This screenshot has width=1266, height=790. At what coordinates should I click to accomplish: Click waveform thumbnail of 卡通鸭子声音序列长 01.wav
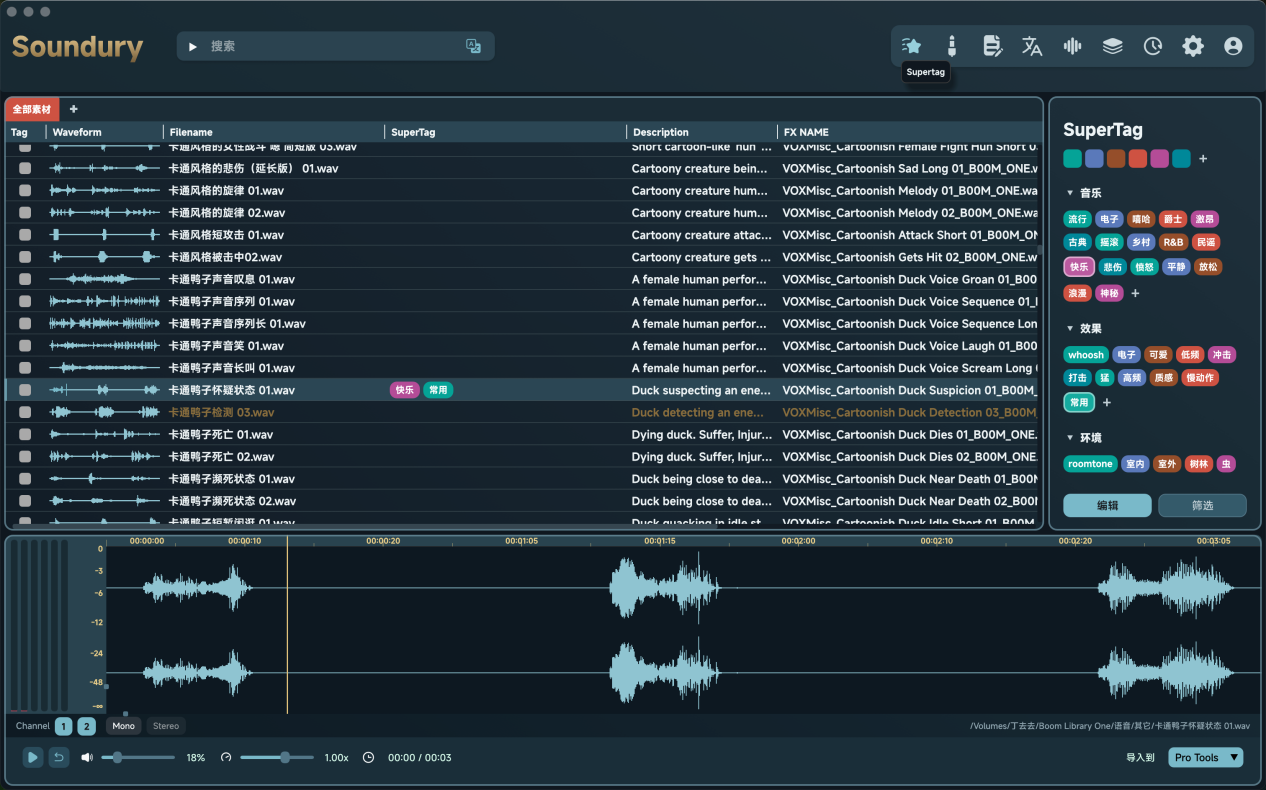coord(104,324)
